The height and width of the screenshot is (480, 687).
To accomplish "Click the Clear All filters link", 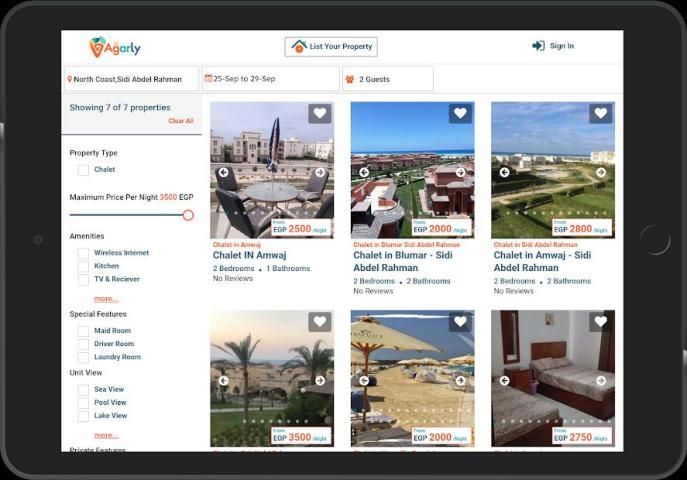I will (181, 121).
